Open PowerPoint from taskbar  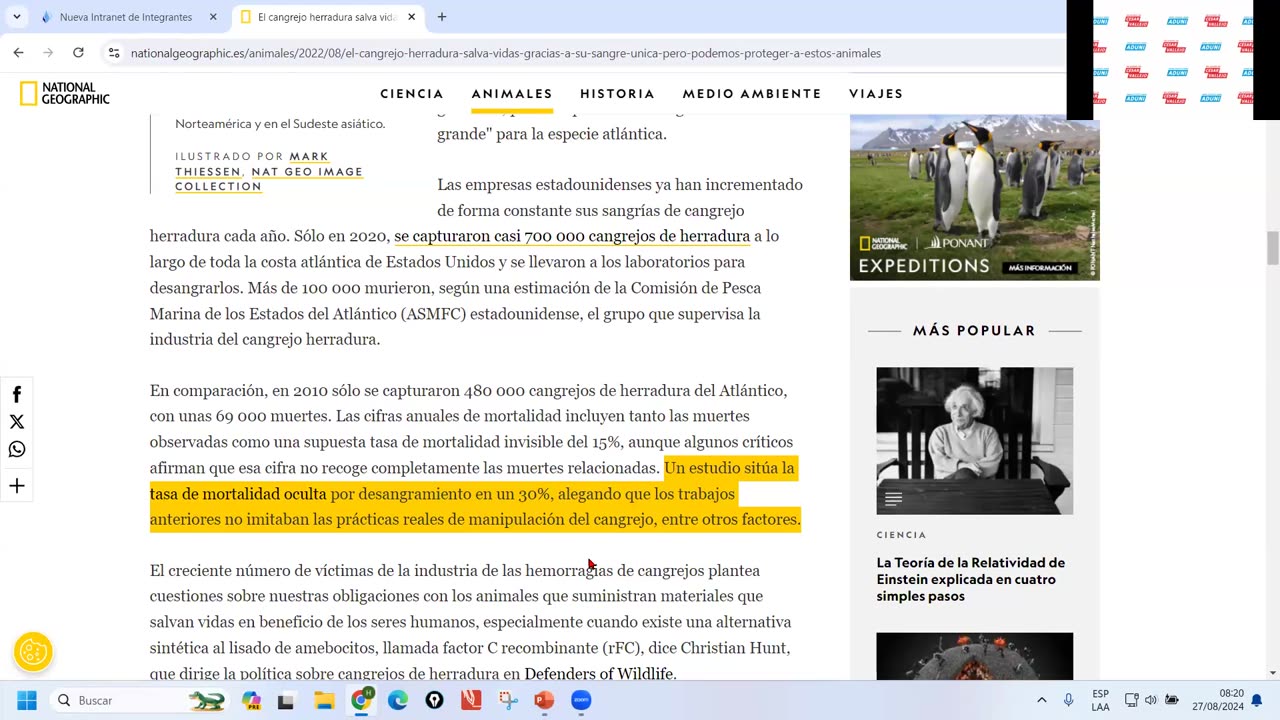tap(544, 700)
